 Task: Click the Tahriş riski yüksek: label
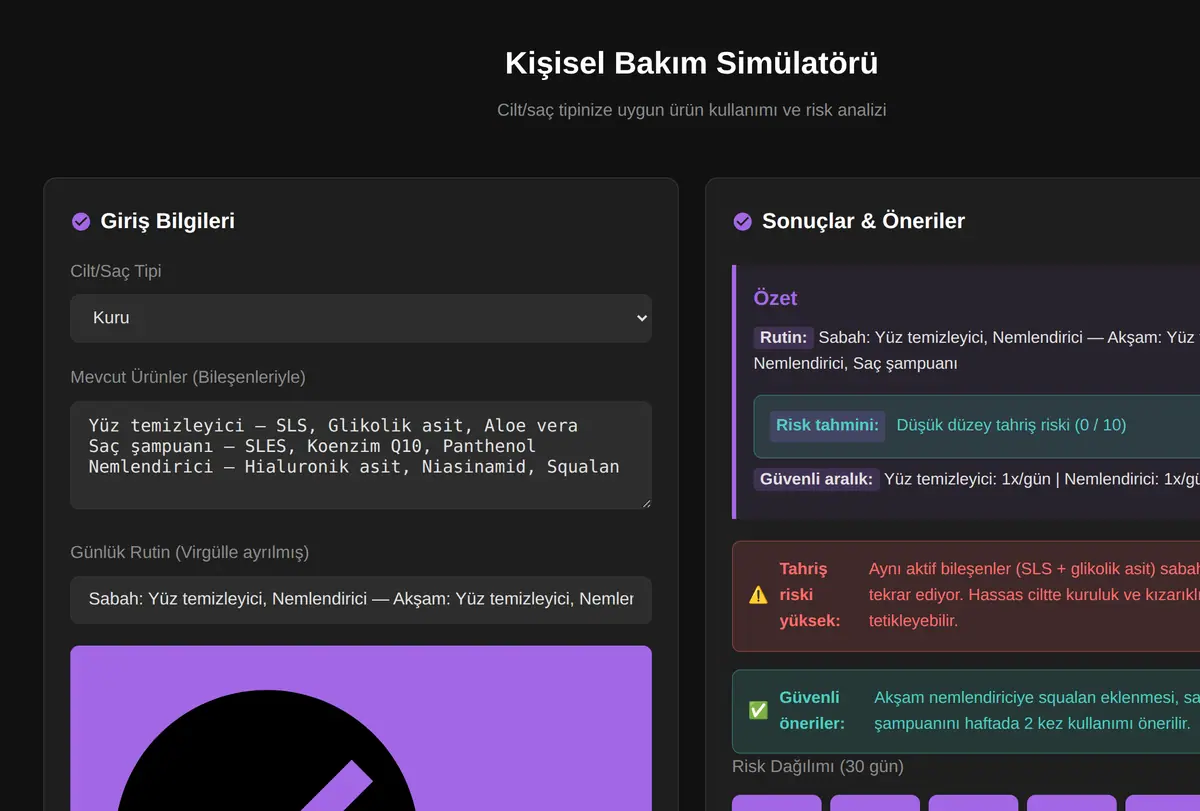pyautogui.click(x=810, y=595)
